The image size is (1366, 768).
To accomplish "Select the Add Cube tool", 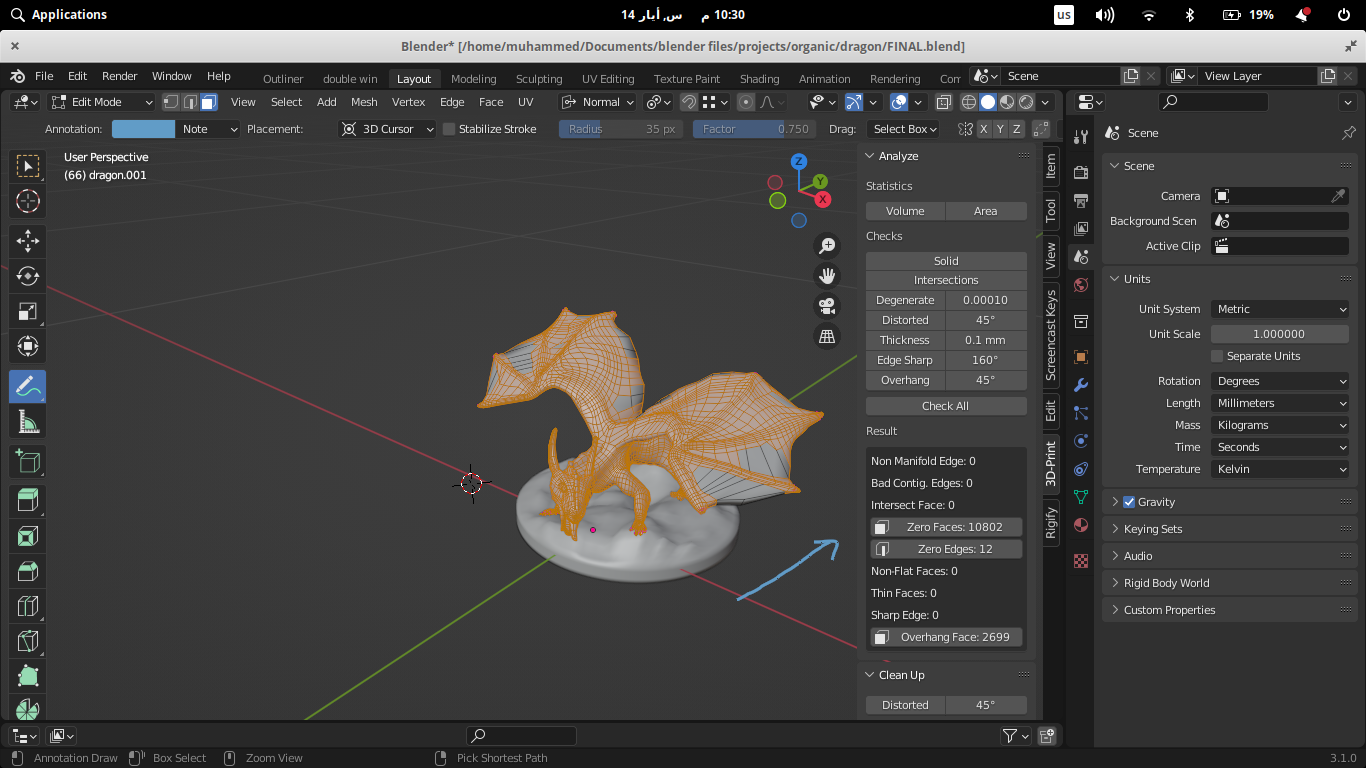I will (28, 461).
